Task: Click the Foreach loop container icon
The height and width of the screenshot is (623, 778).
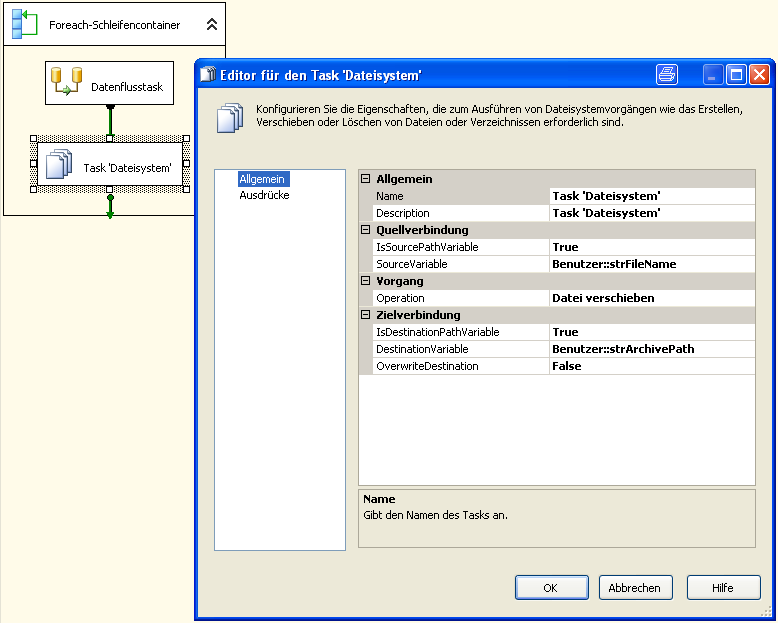Action: point(24,24)
